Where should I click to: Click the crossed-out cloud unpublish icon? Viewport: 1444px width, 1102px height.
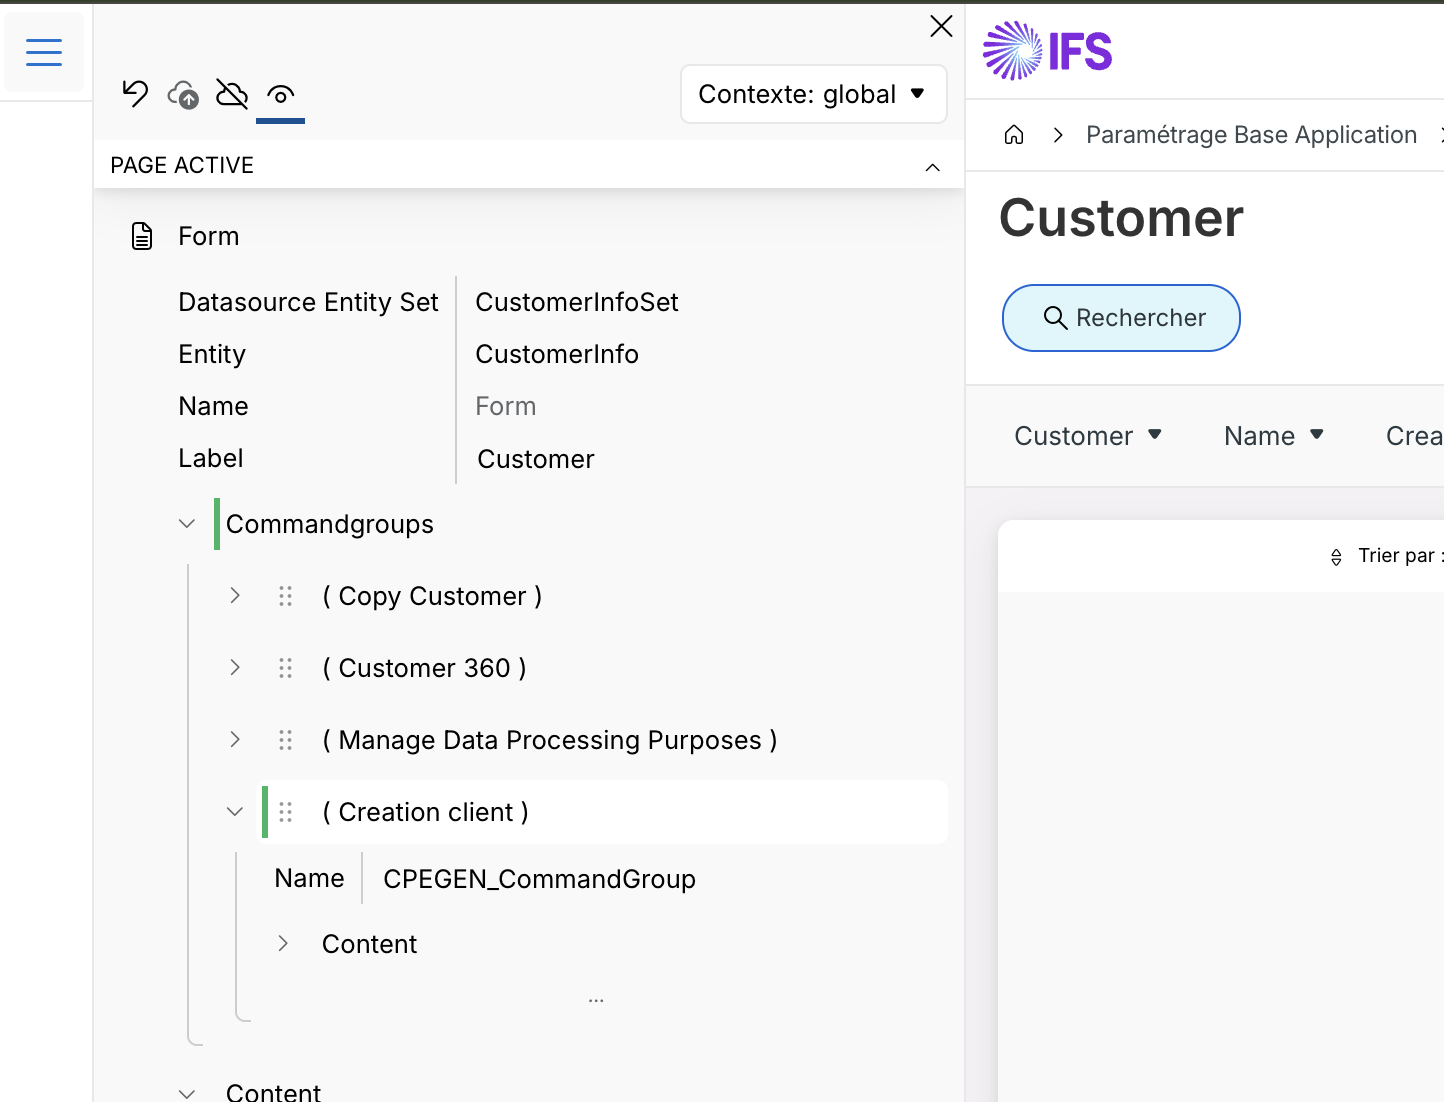(x=232, y=95)
